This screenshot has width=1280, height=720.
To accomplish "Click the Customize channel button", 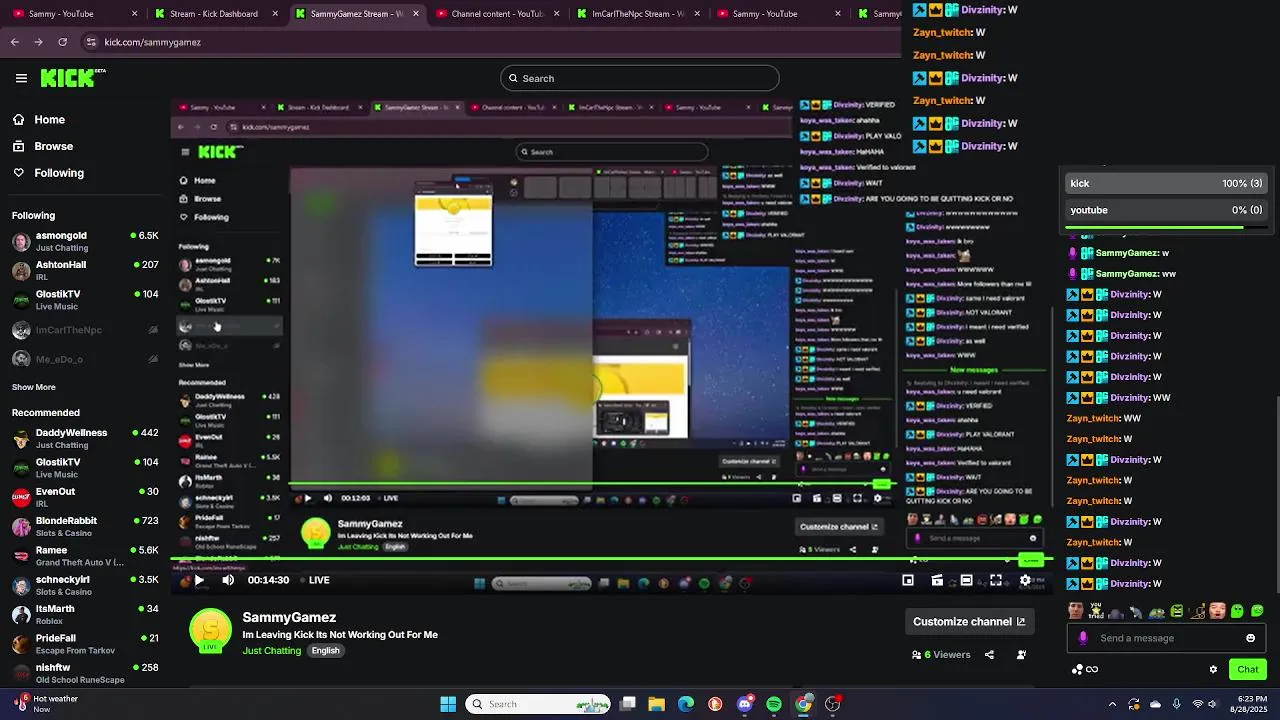I will pyautogui.click(x=969, y=621).
